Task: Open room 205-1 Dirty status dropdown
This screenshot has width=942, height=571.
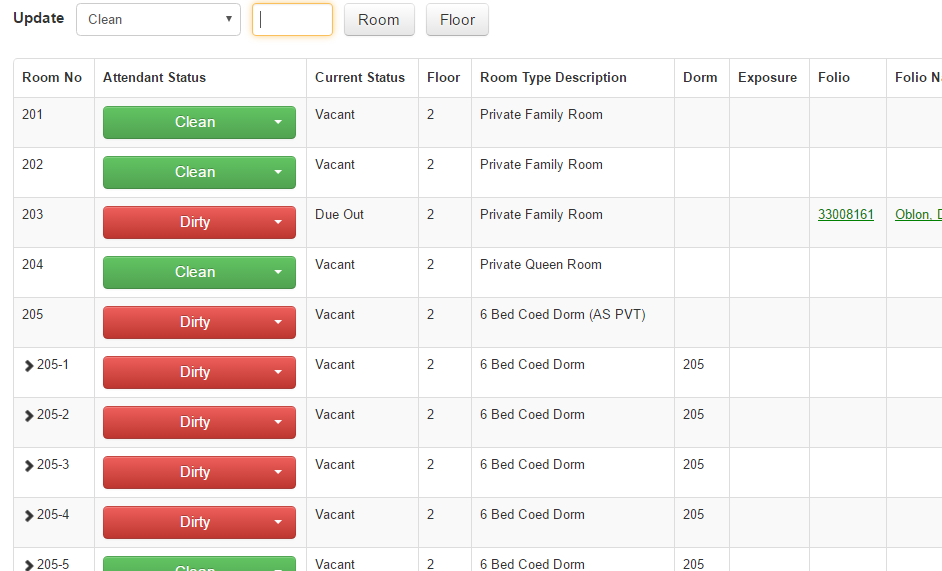Action: click(199, 372)
